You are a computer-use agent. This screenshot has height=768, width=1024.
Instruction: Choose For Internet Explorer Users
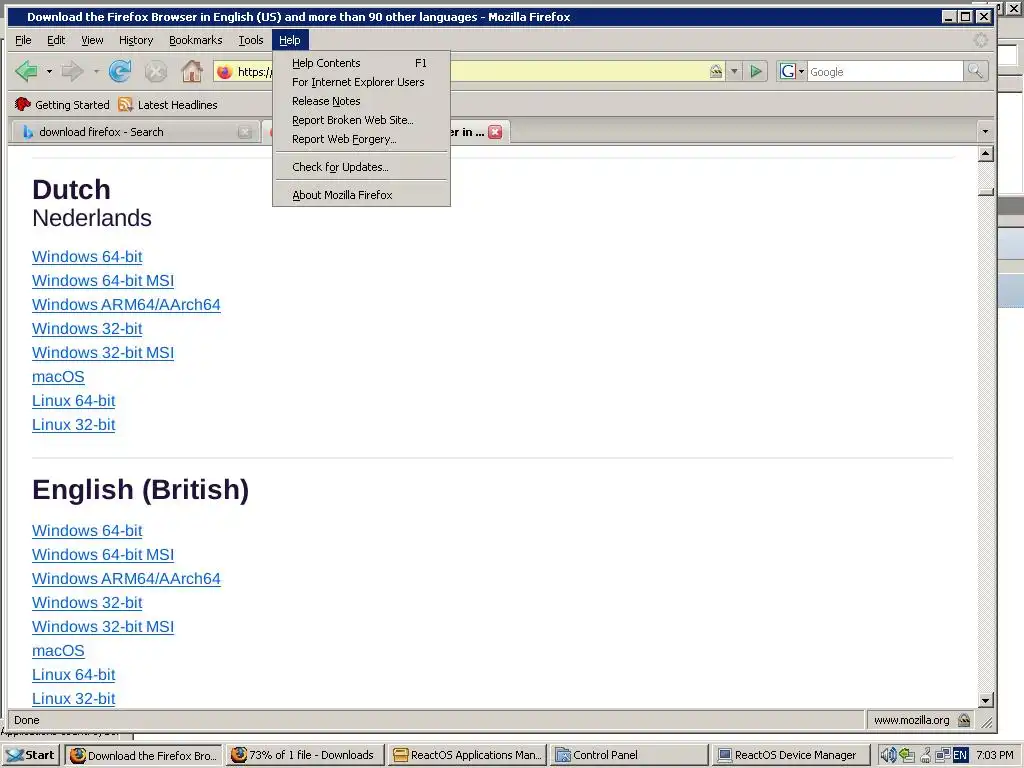click(361, 82)
